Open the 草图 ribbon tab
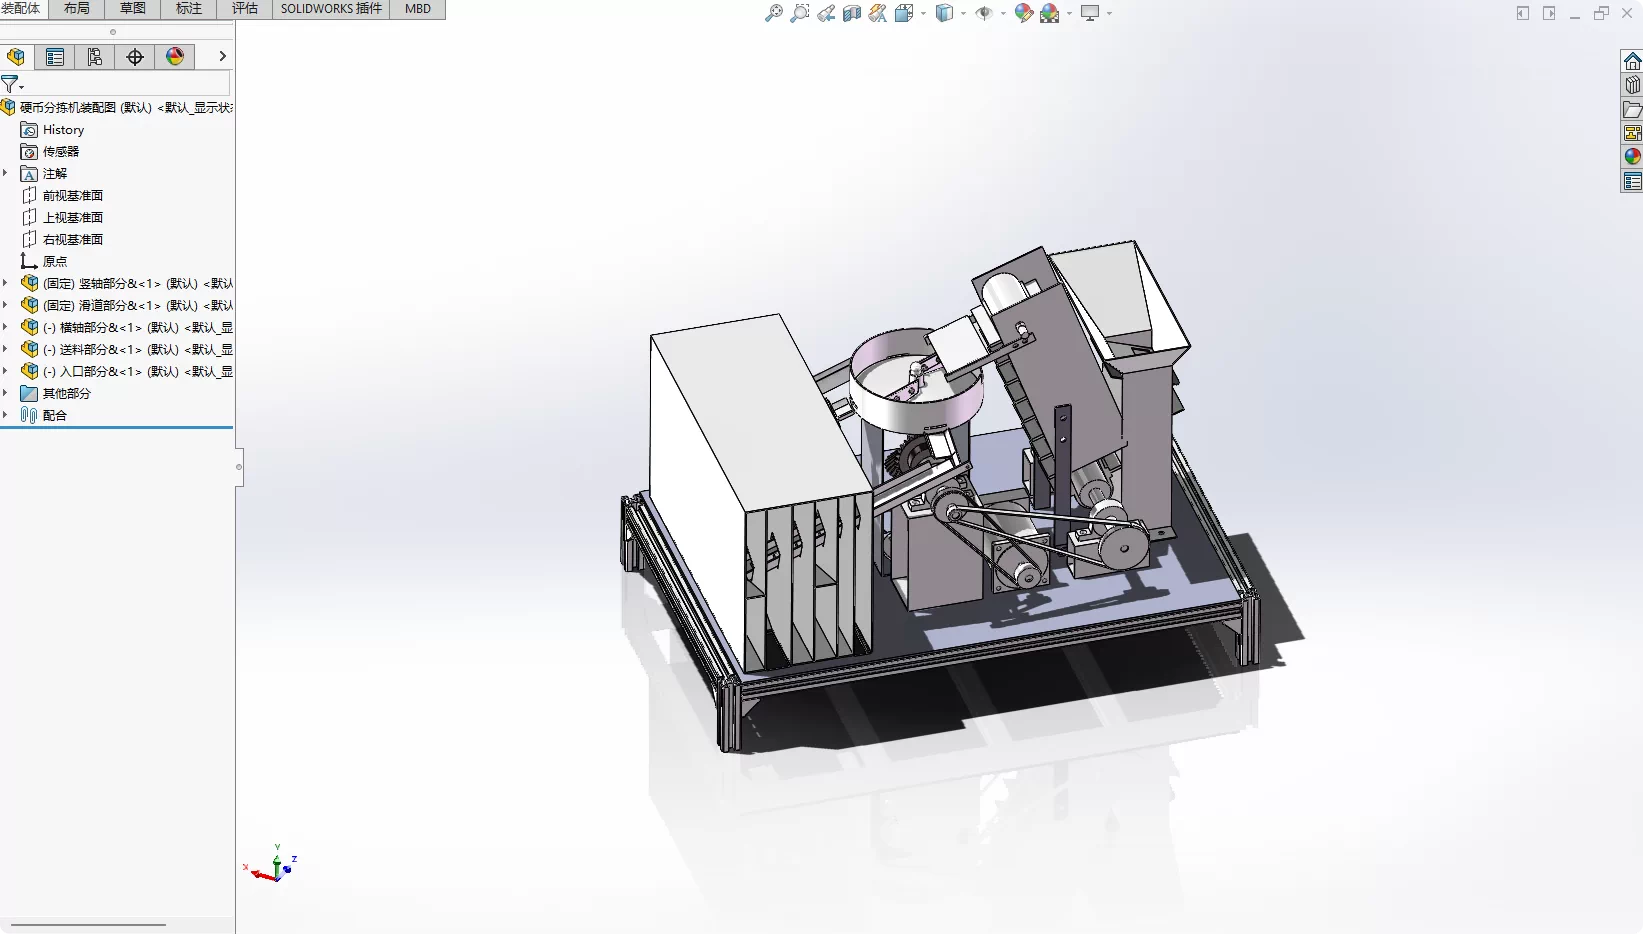This screenshot has height=934, width=1643. [x=132, y=8]
